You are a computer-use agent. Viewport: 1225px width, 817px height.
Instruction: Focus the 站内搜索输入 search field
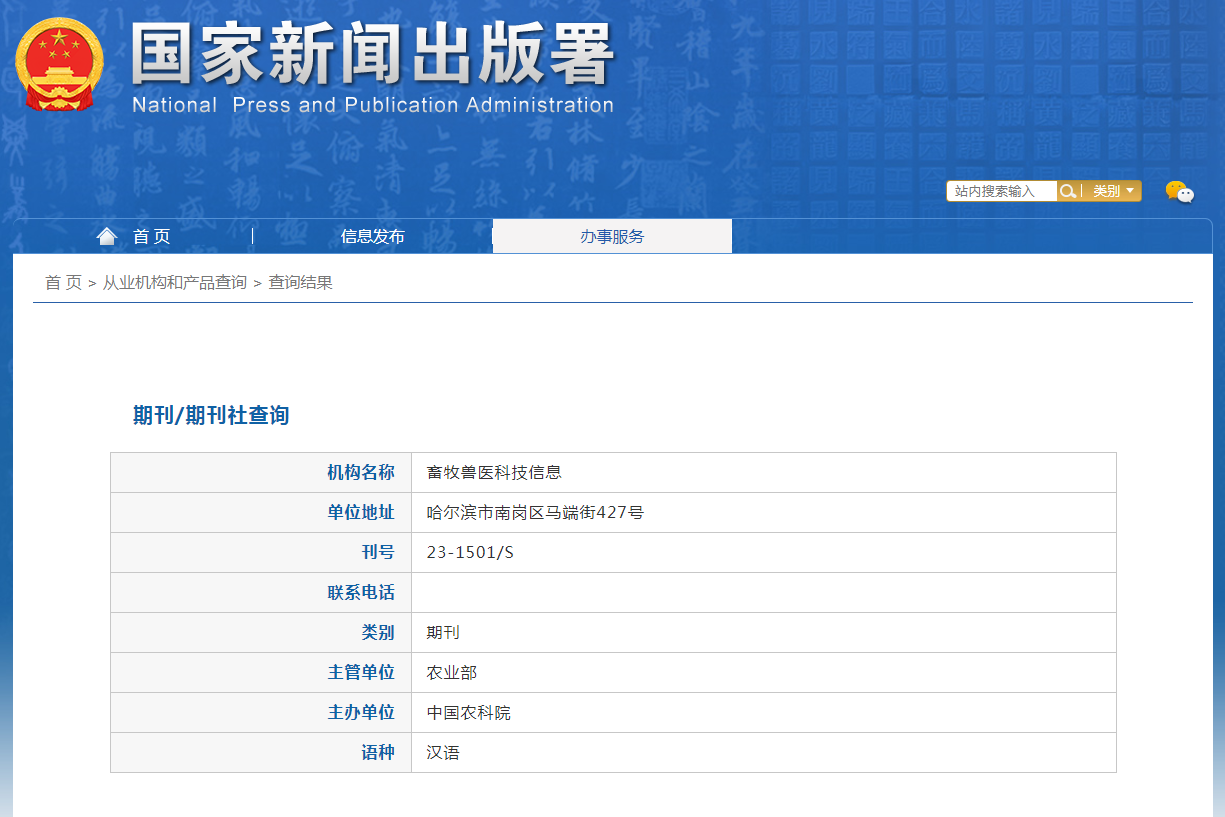point(1001,191)
